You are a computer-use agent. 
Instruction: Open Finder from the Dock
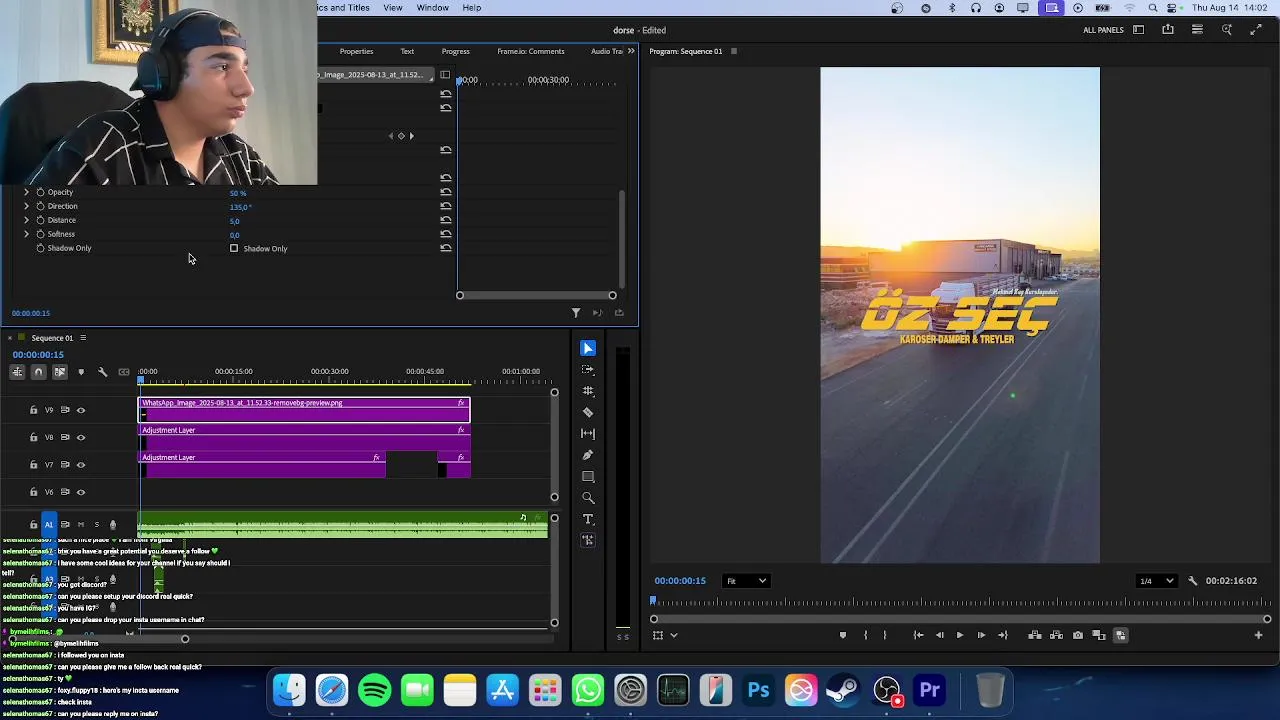289,691
